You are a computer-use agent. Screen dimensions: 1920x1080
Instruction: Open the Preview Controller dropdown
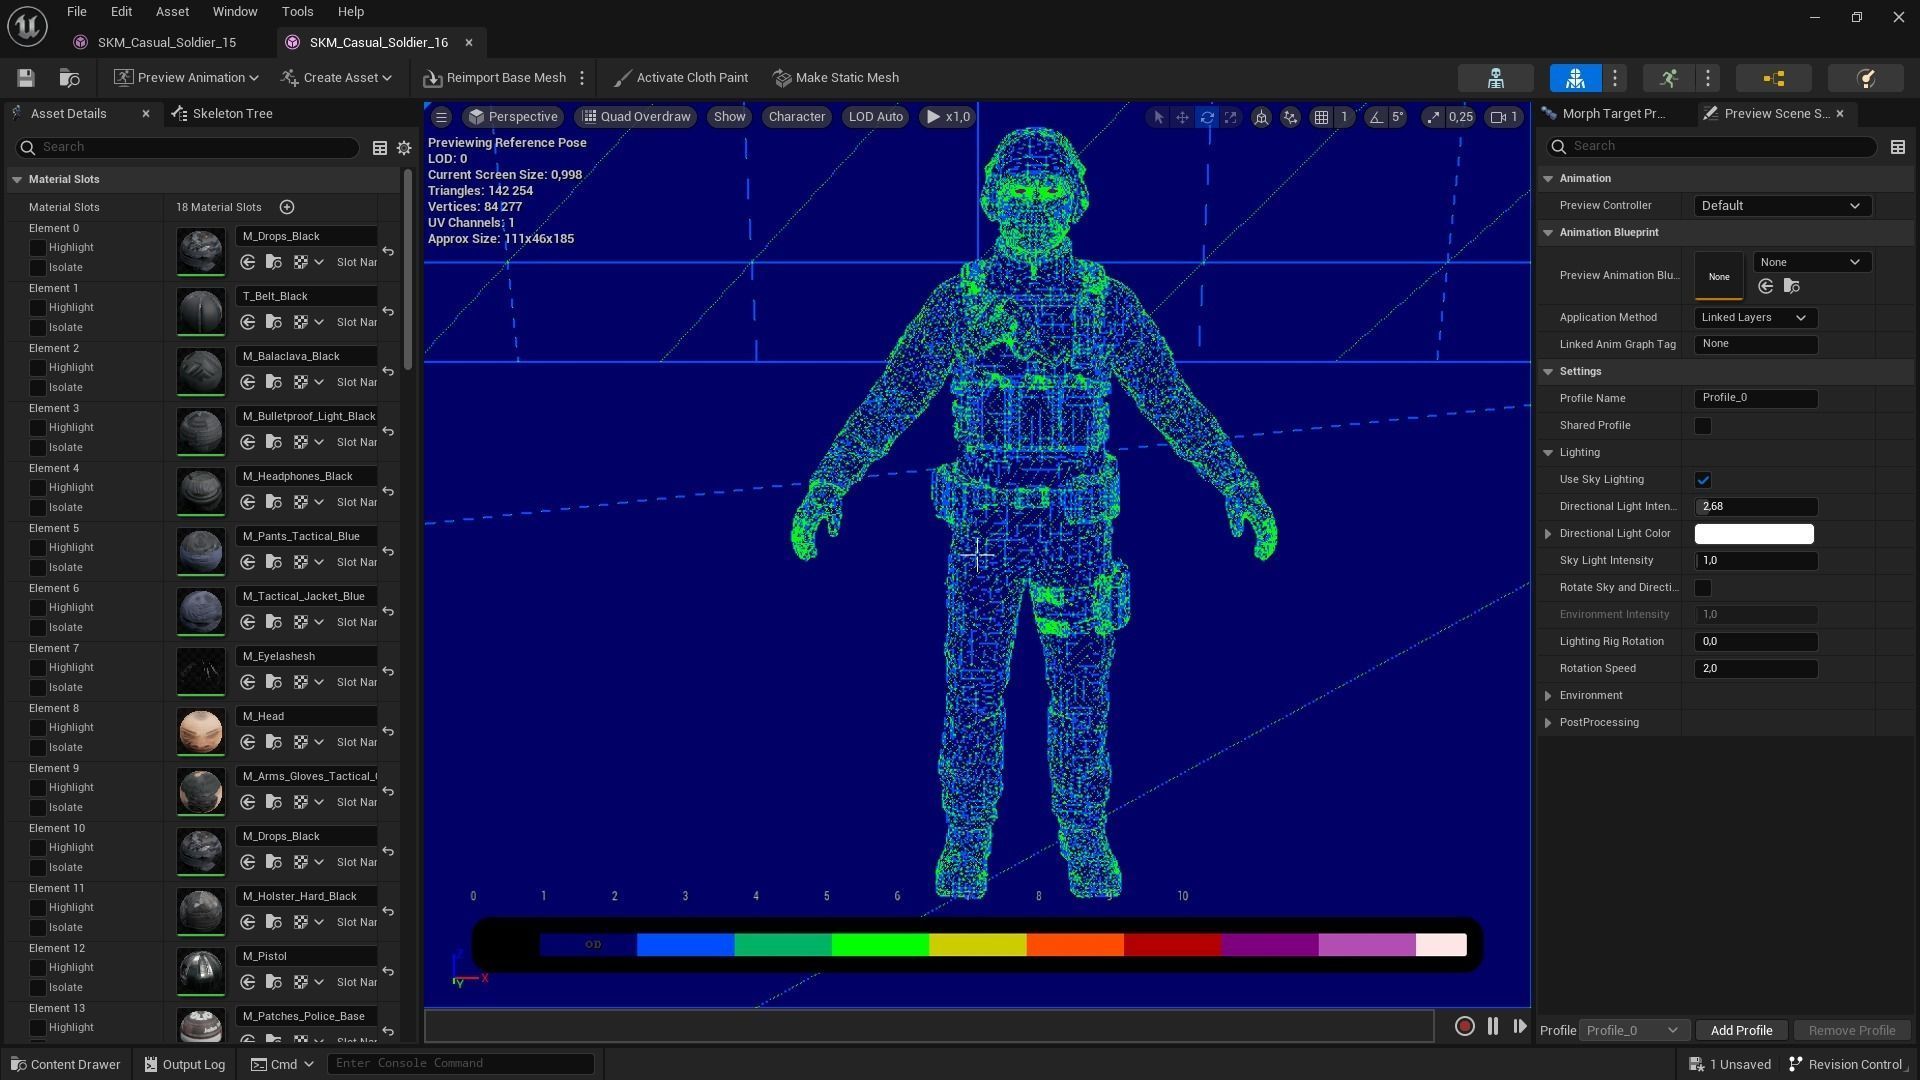coord(1781,206)
